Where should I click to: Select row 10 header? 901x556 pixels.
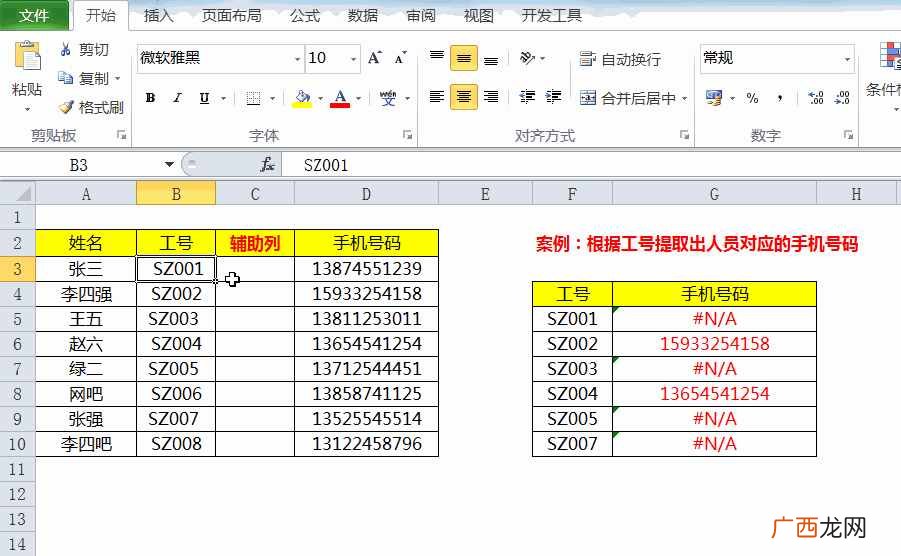click(18, 444)
